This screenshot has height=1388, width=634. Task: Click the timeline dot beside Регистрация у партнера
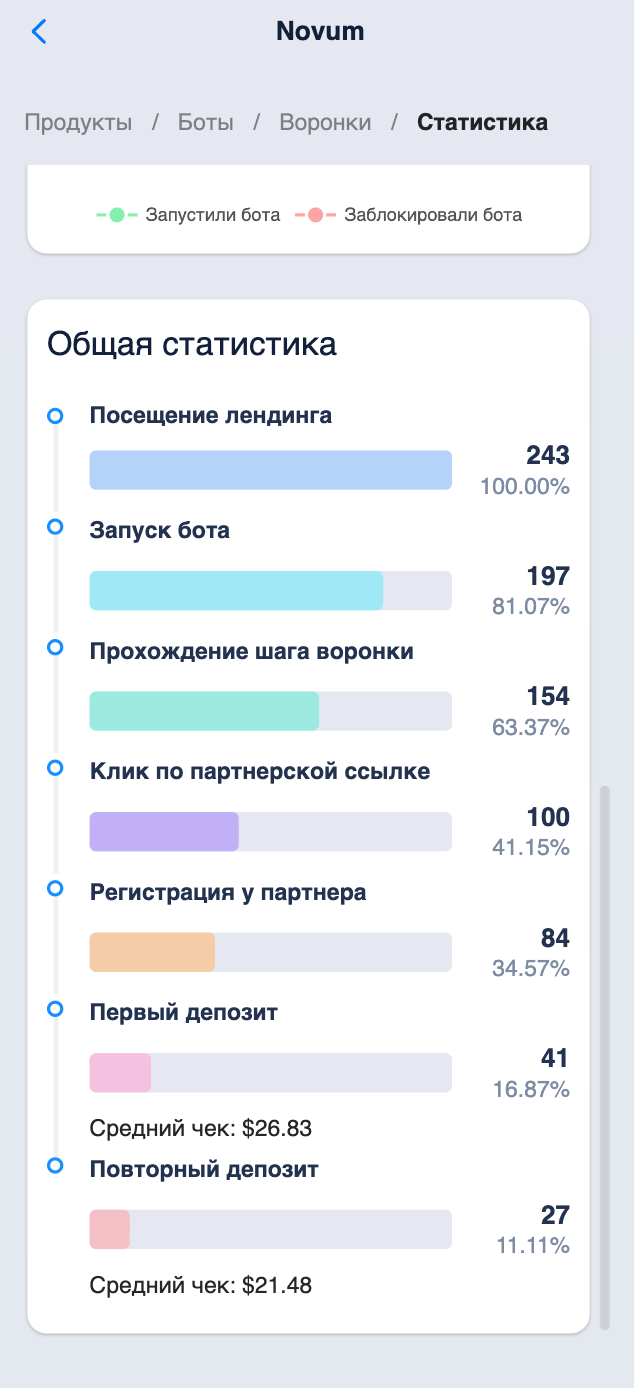tap(55, 888)
